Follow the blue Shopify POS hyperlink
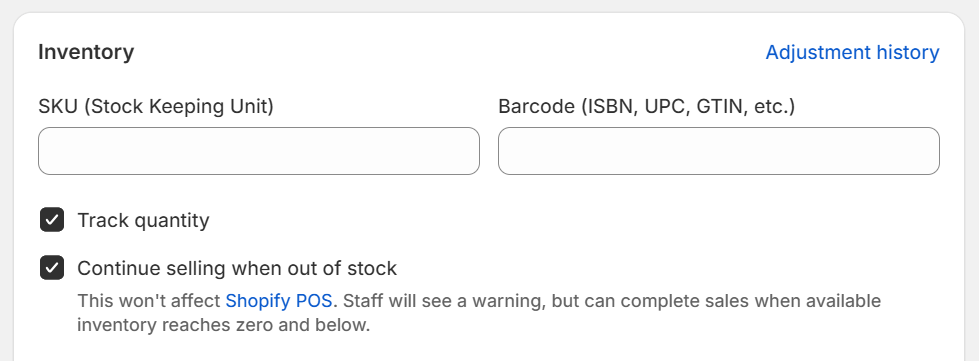Viewport: 979px width, 361px height. [278, 301]
